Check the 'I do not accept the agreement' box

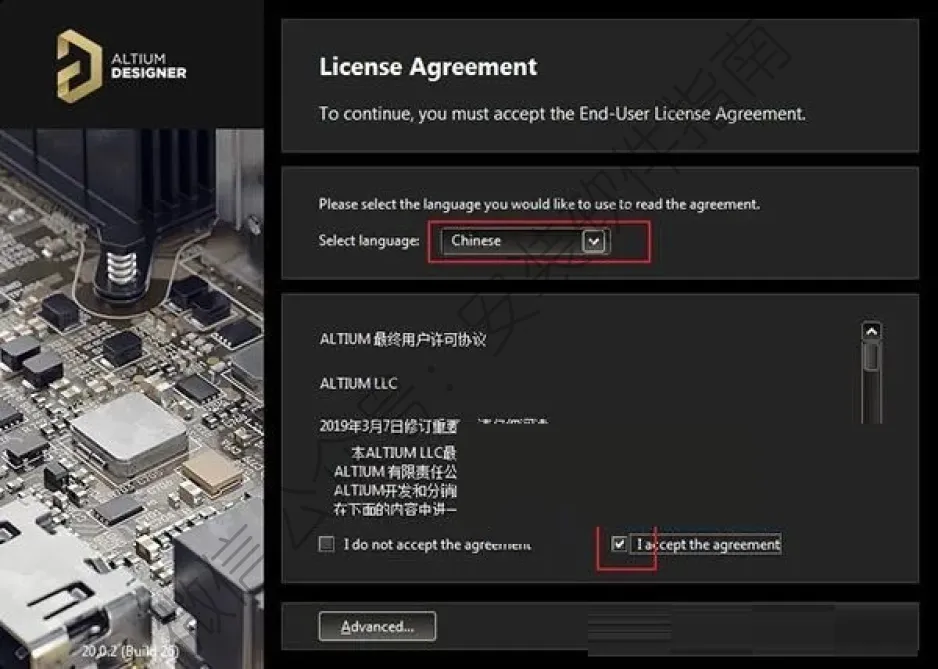(327, 544)
